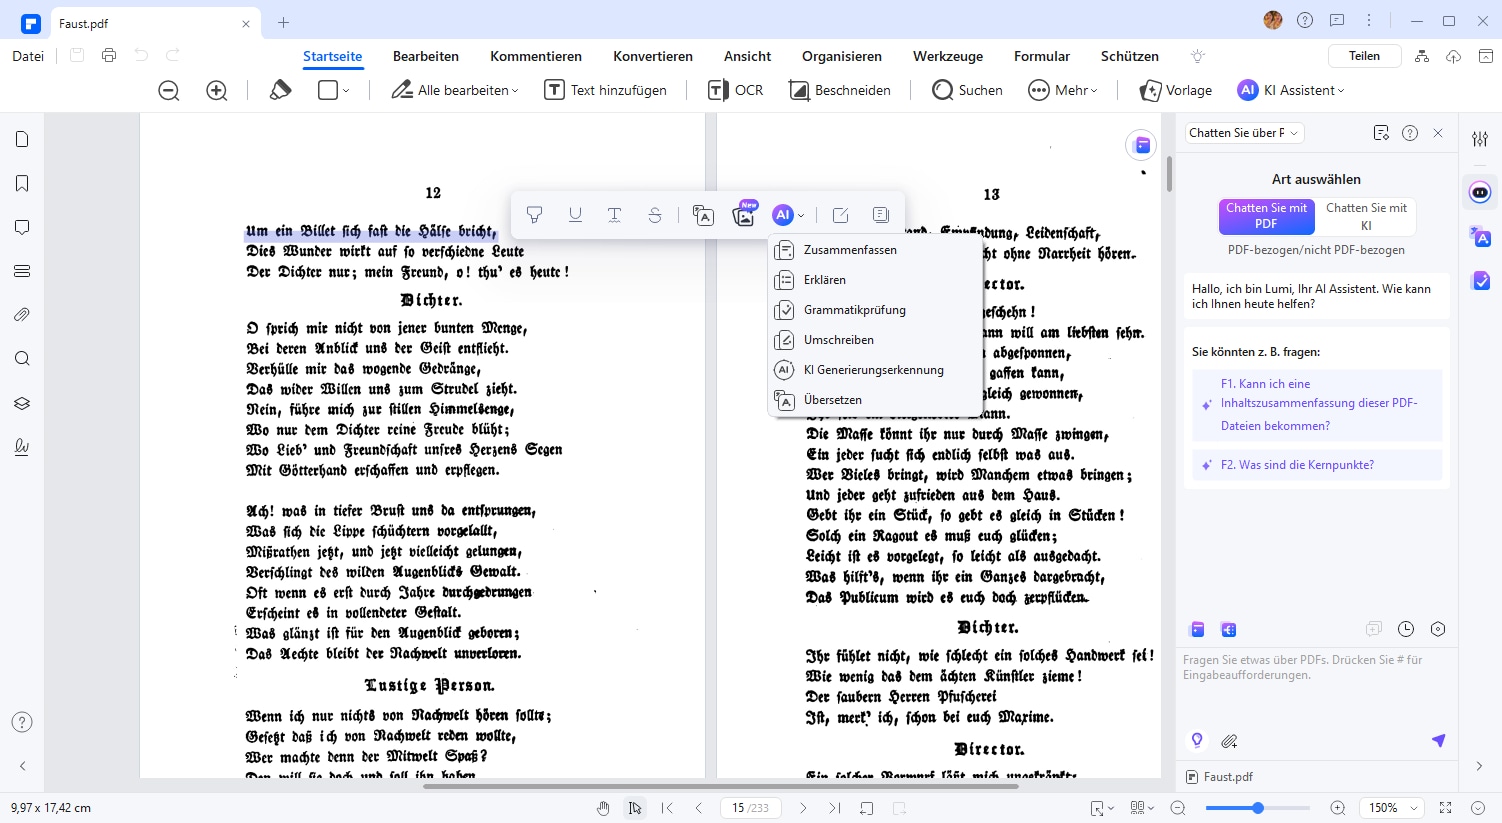The height and width of the screenshot is (823, 1502).
Task: Click the edit note icon in floating toolbar
Action: (x=841, y=215)
